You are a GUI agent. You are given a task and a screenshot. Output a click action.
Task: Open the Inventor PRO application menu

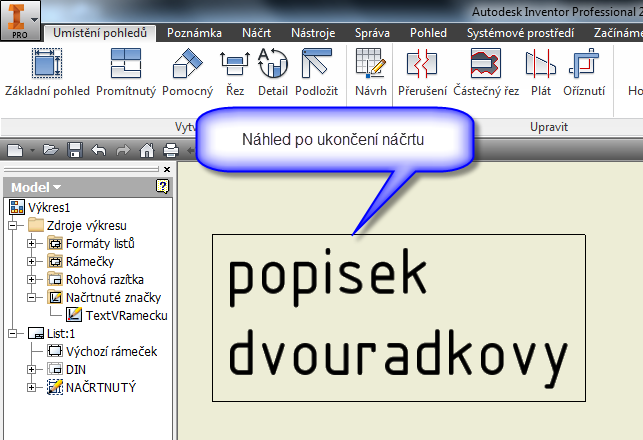pyautogui.click(x=20, y=19)
